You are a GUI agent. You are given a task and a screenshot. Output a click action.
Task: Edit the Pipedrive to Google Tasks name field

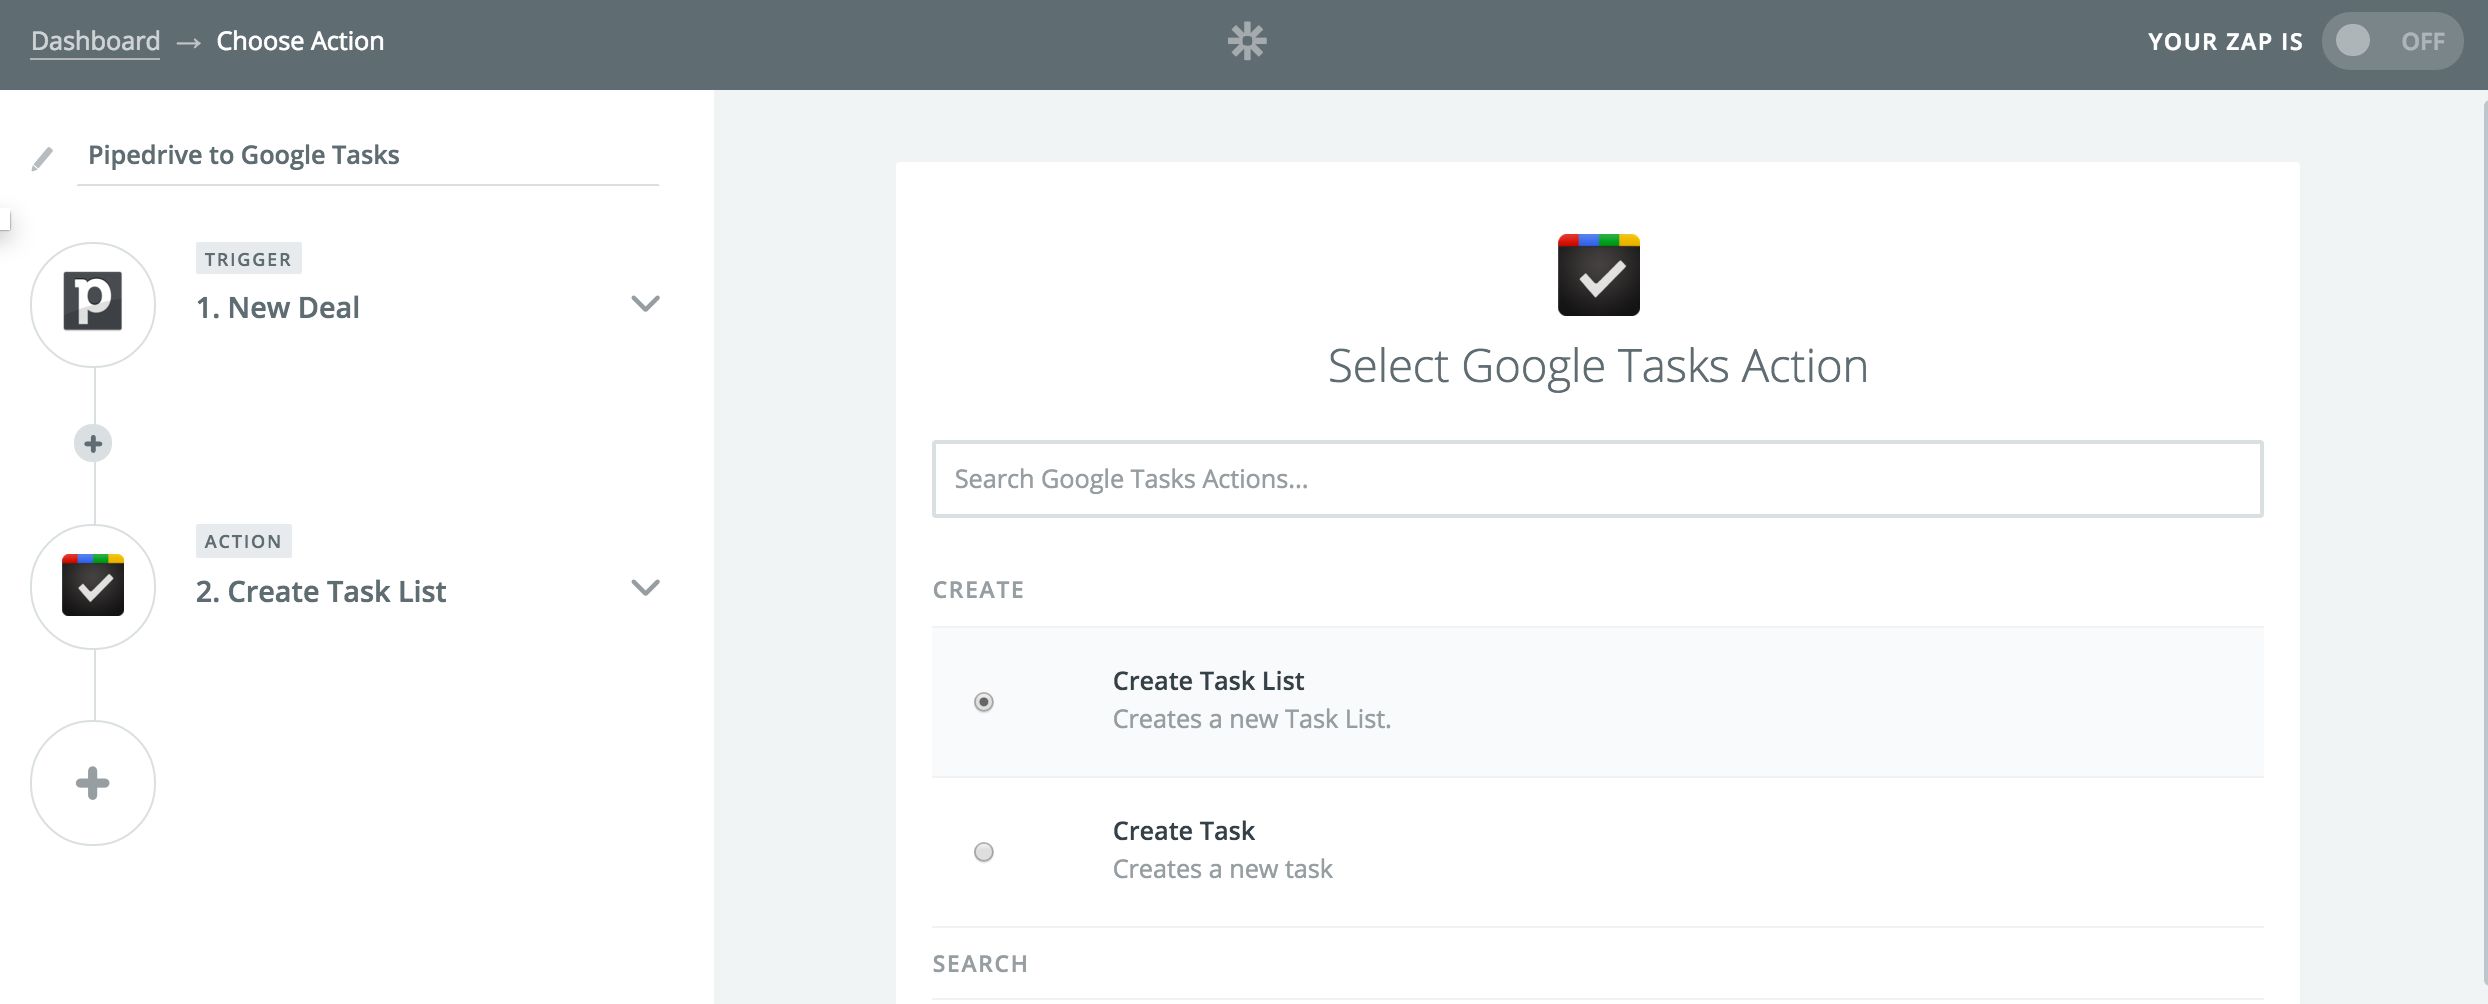point(368,155)
